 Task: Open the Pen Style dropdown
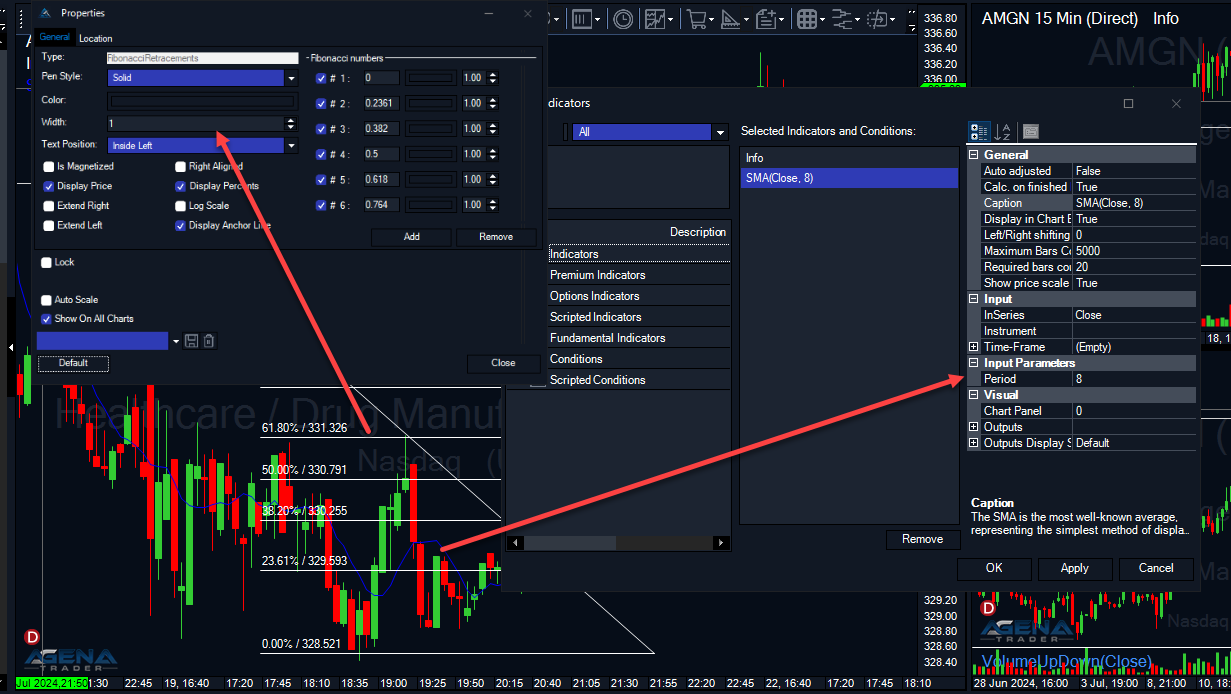click(291, 78)
